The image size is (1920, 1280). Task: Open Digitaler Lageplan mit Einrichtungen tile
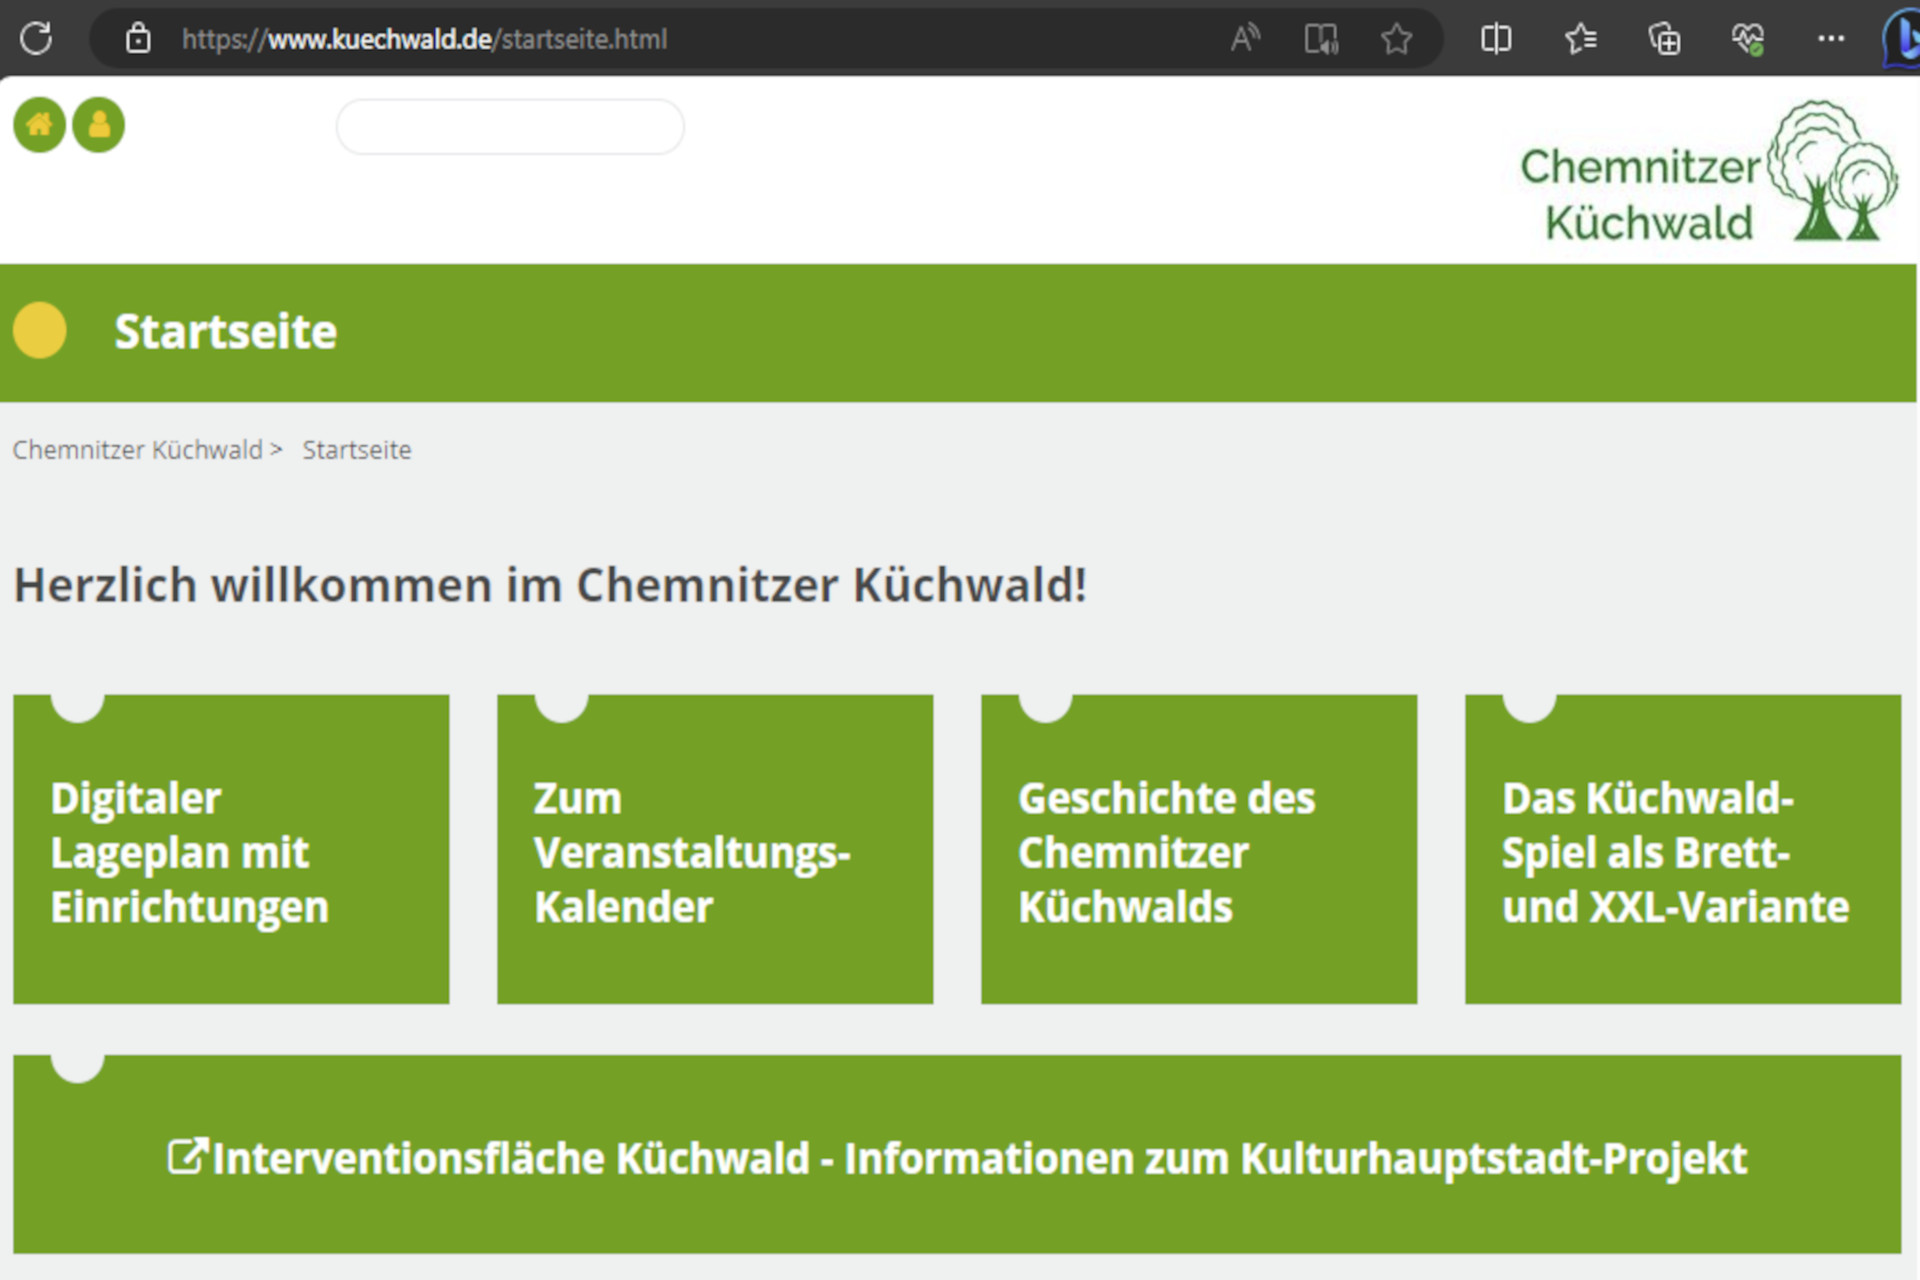(x=231, y=849)
